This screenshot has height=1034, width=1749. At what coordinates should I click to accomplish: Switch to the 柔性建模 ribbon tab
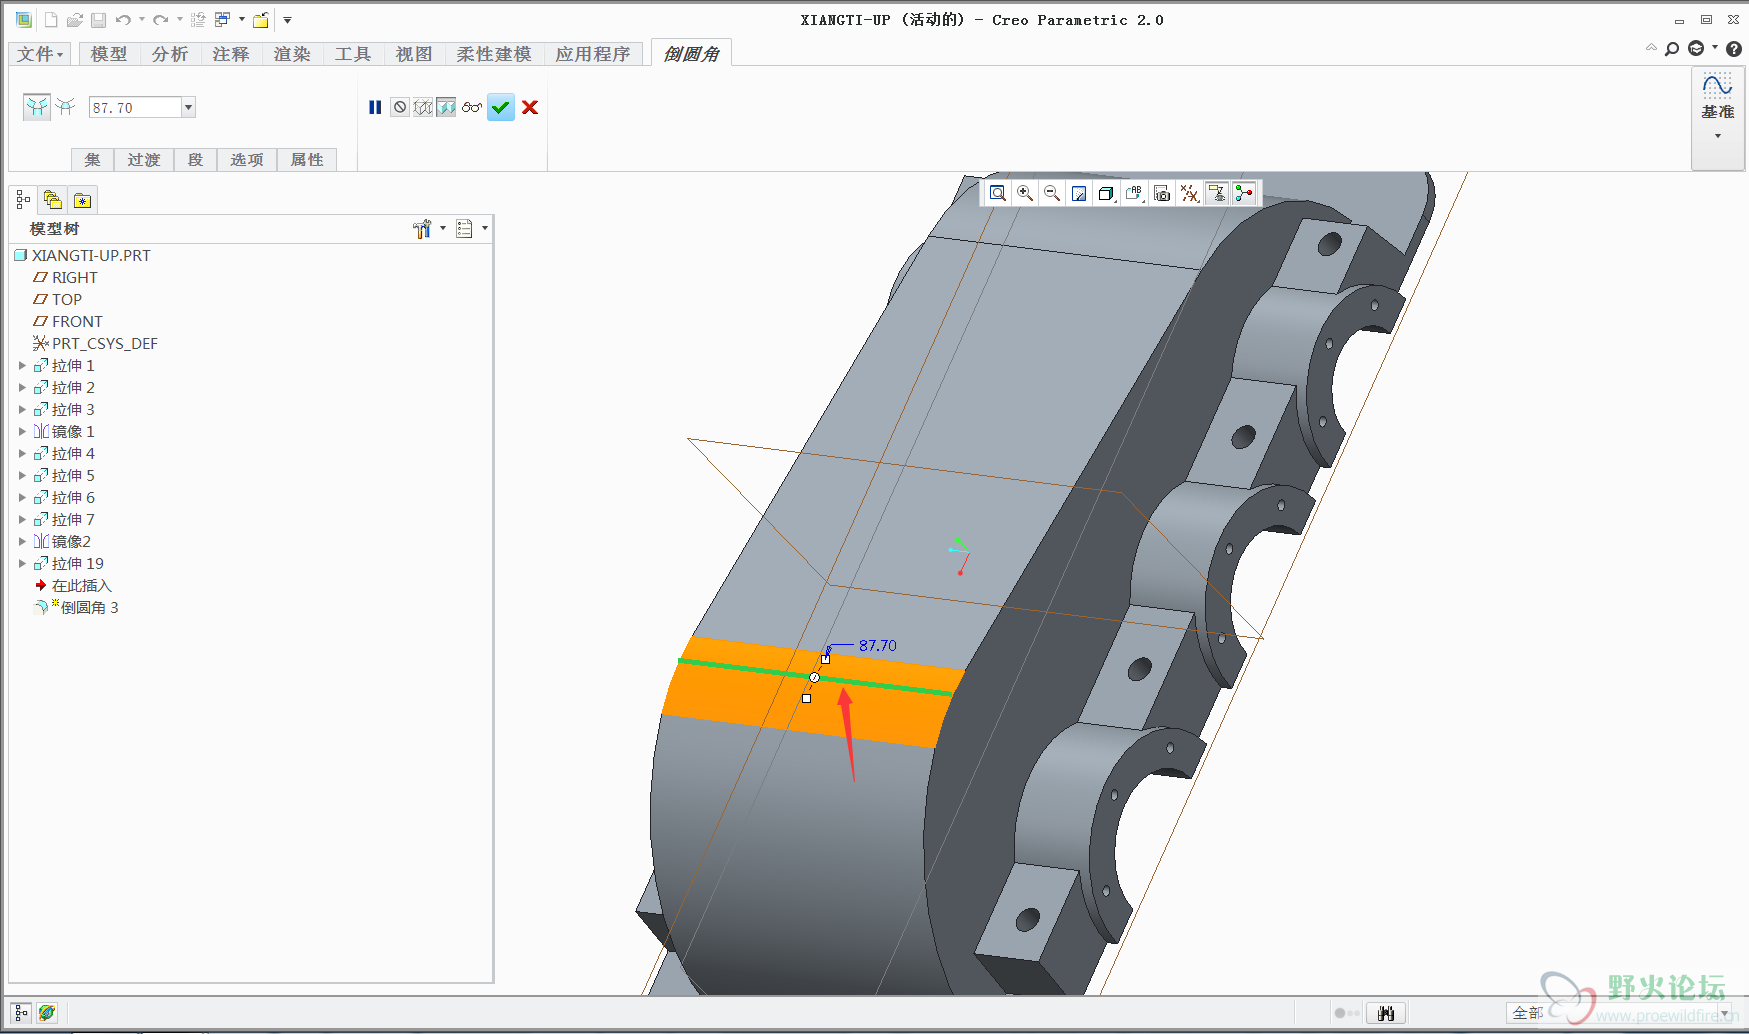coord(494,54)
